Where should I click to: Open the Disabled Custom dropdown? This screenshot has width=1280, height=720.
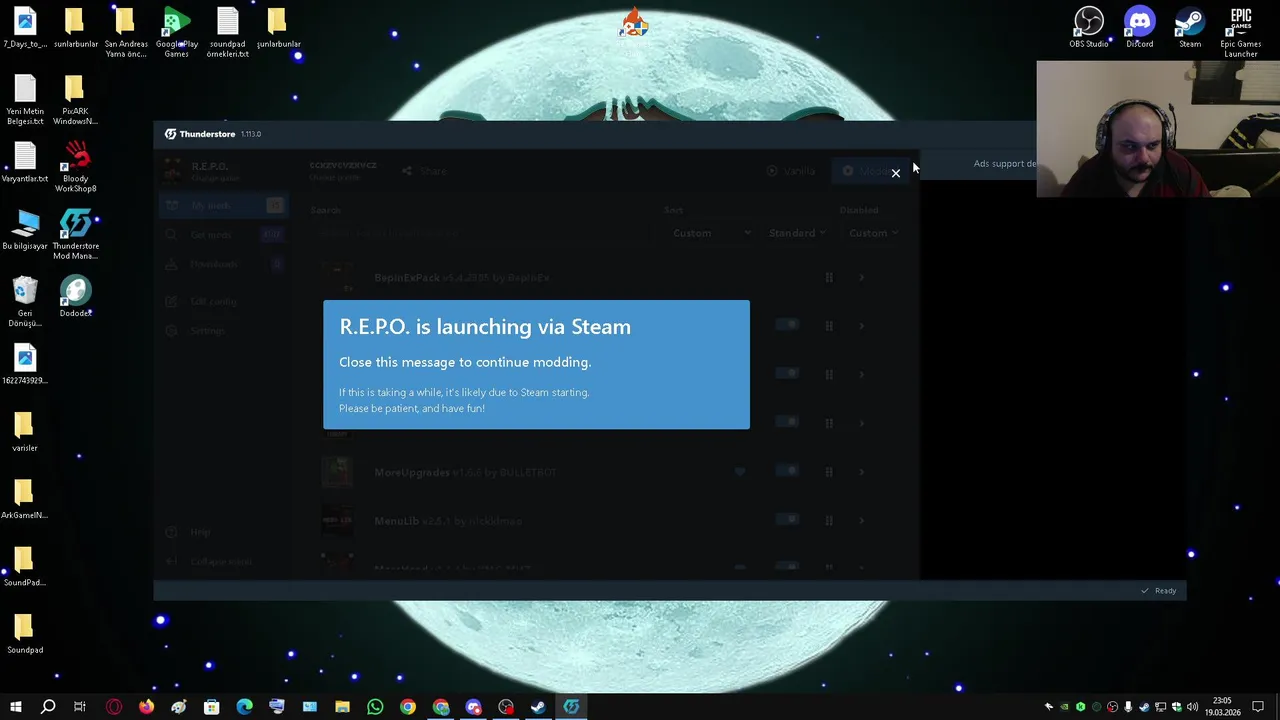point(873,233)
